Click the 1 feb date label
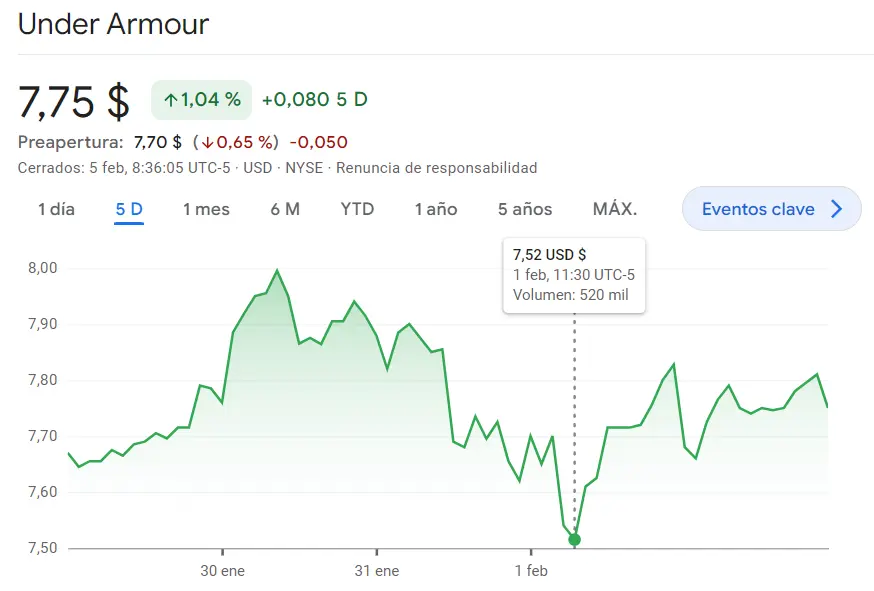 531,571
